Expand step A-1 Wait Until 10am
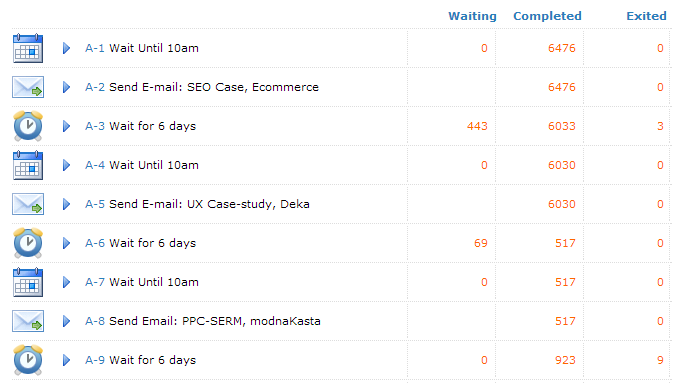This screenshot has height=383, width=674. point(66,48)
